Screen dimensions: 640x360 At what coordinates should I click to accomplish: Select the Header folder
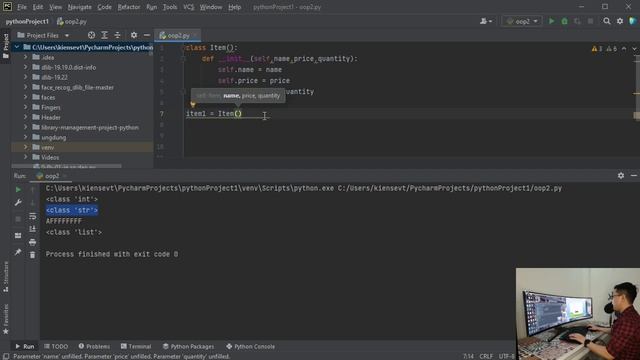point(51,117)
